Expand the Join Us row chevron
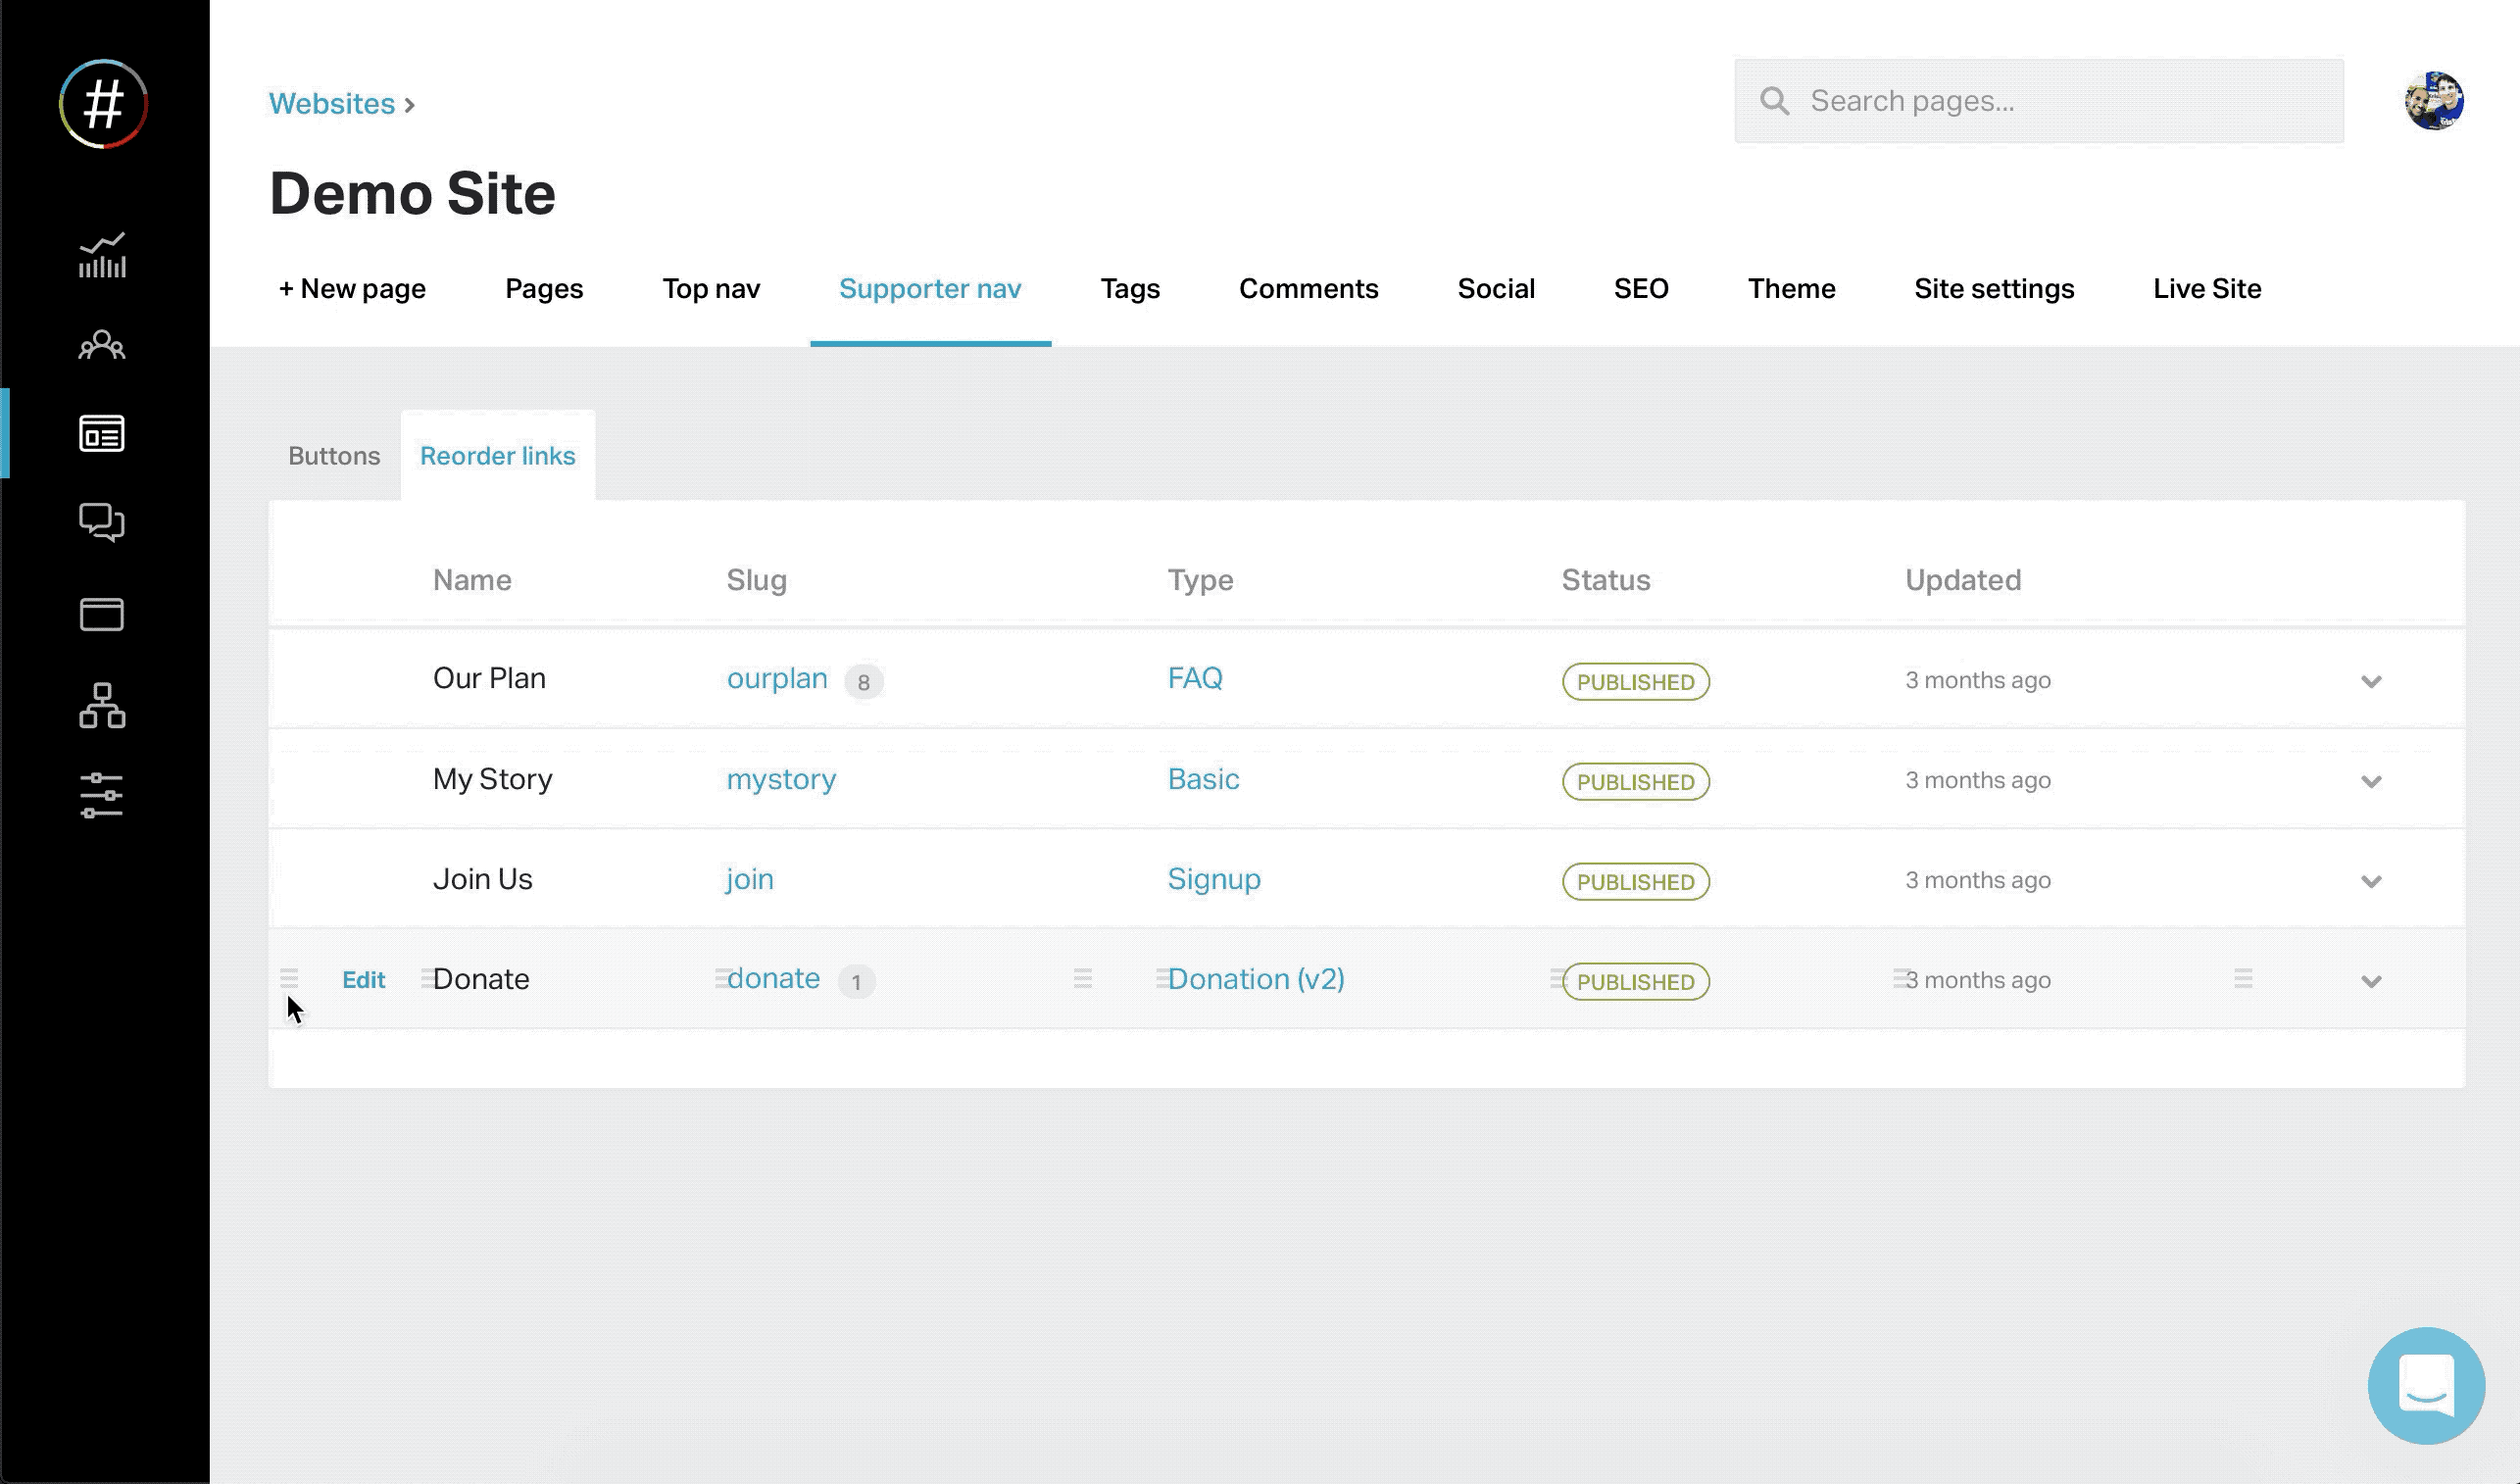Image resolution: width=2520 pixels, height=1484 pixels. 2370,882
